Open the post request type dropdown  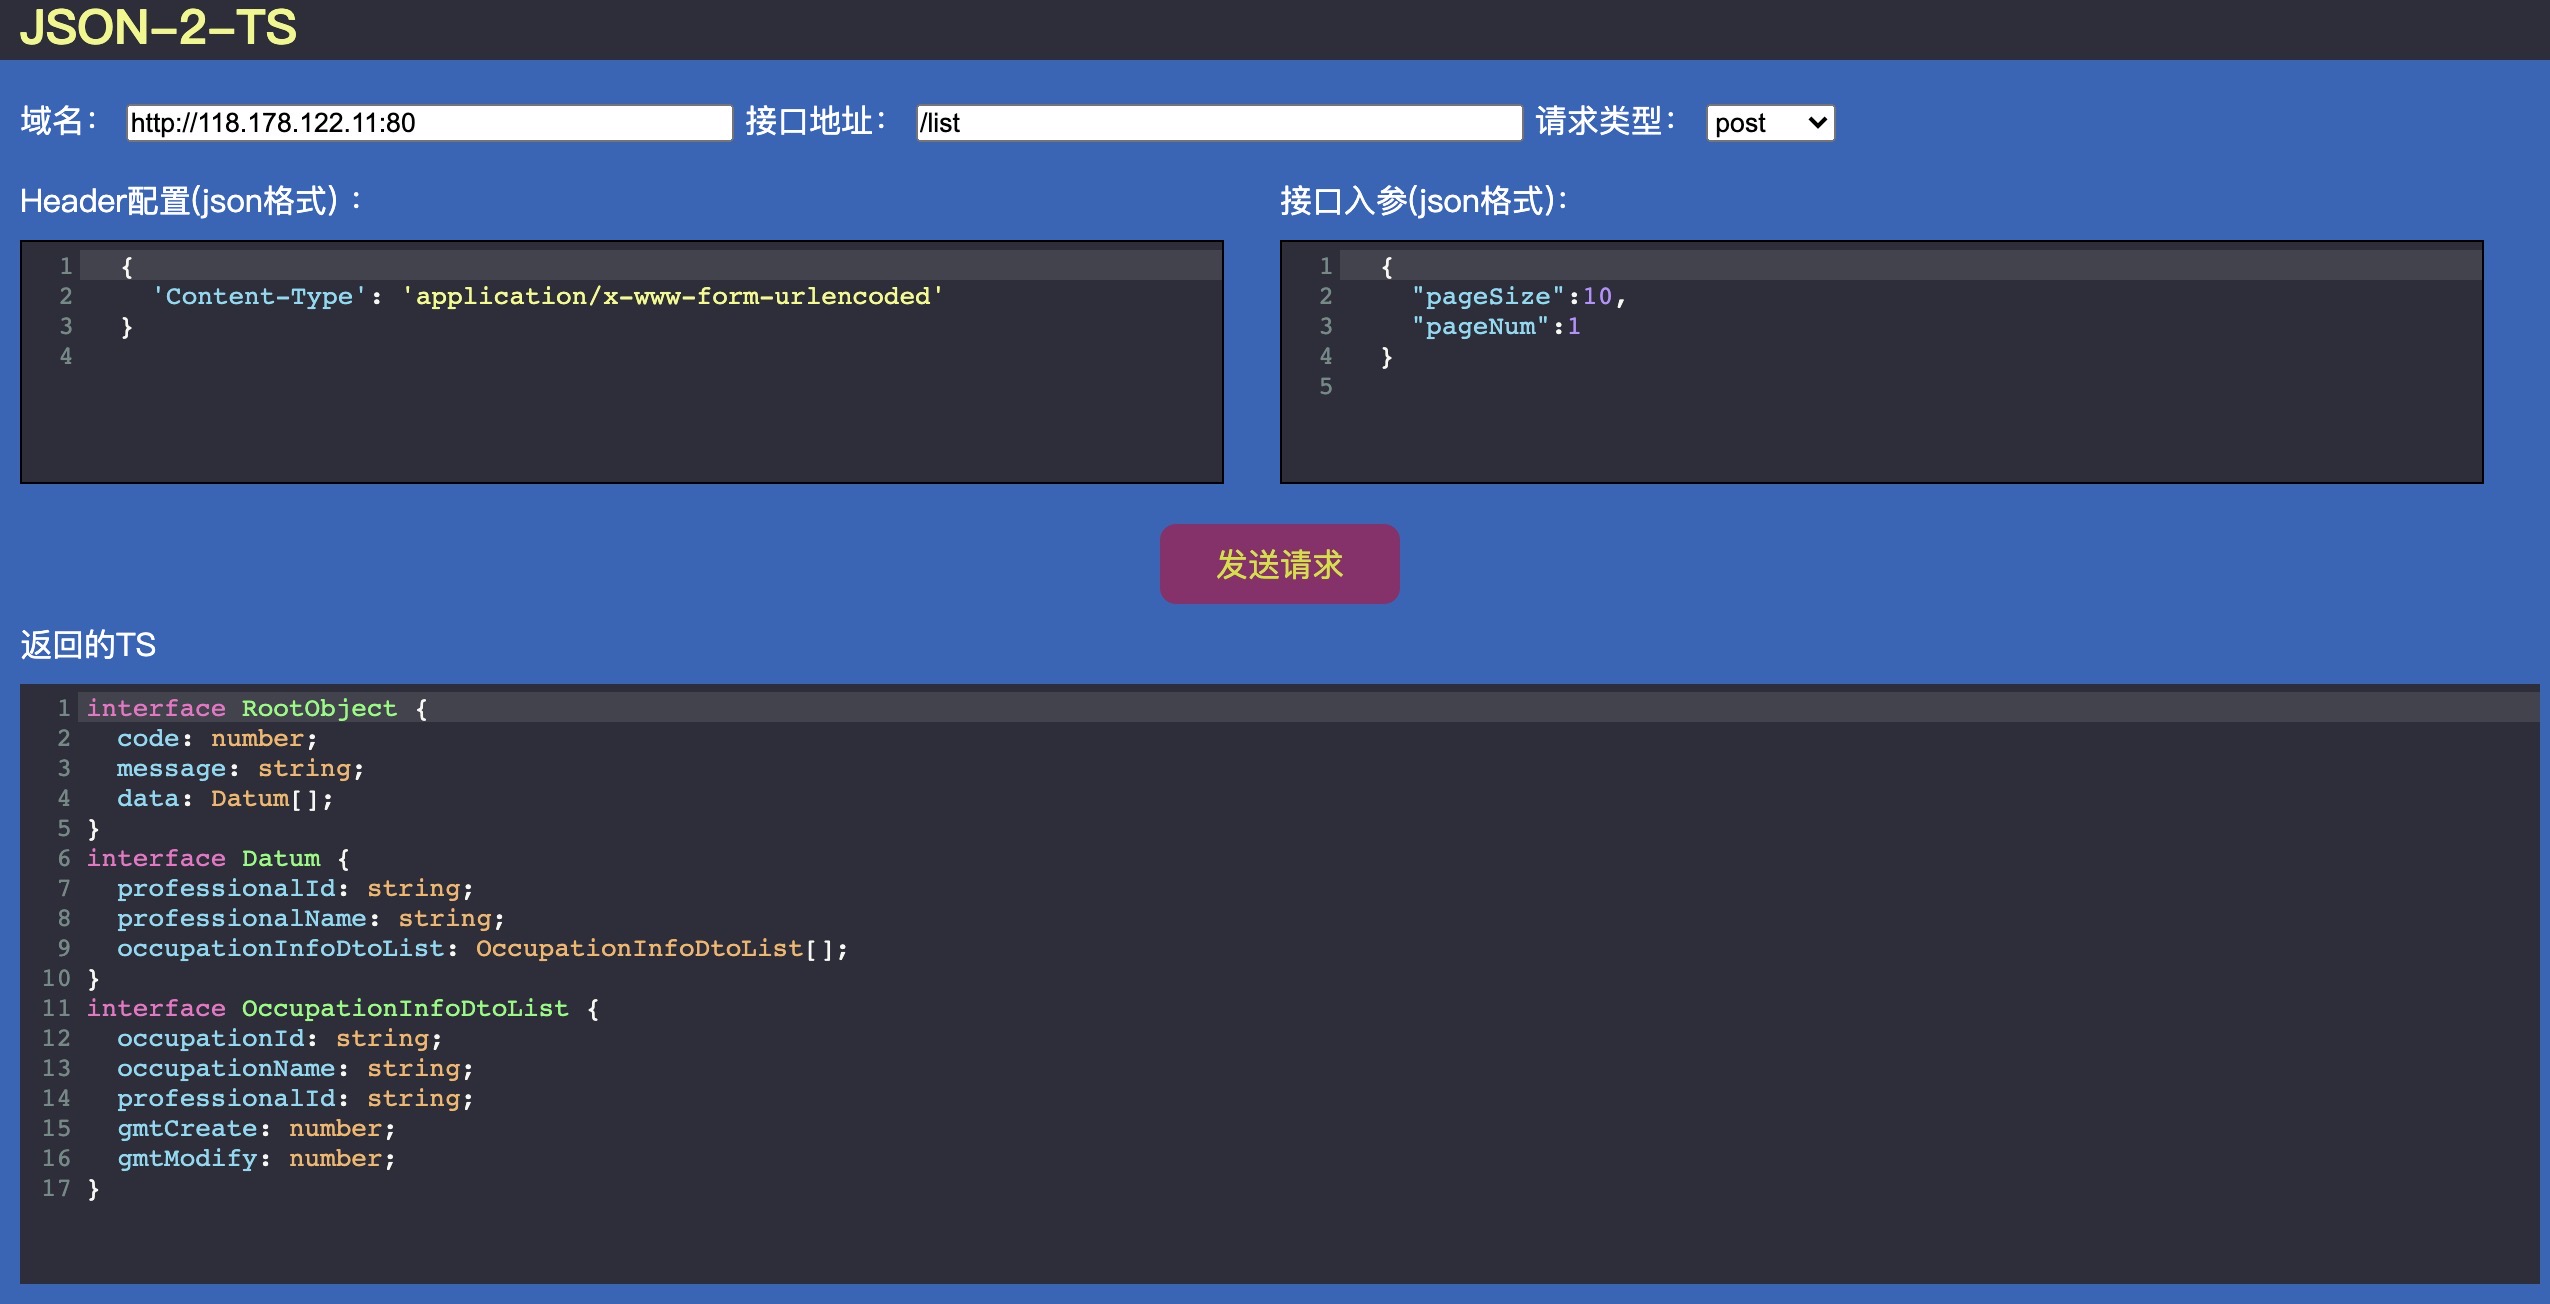tap(1769, 123)
